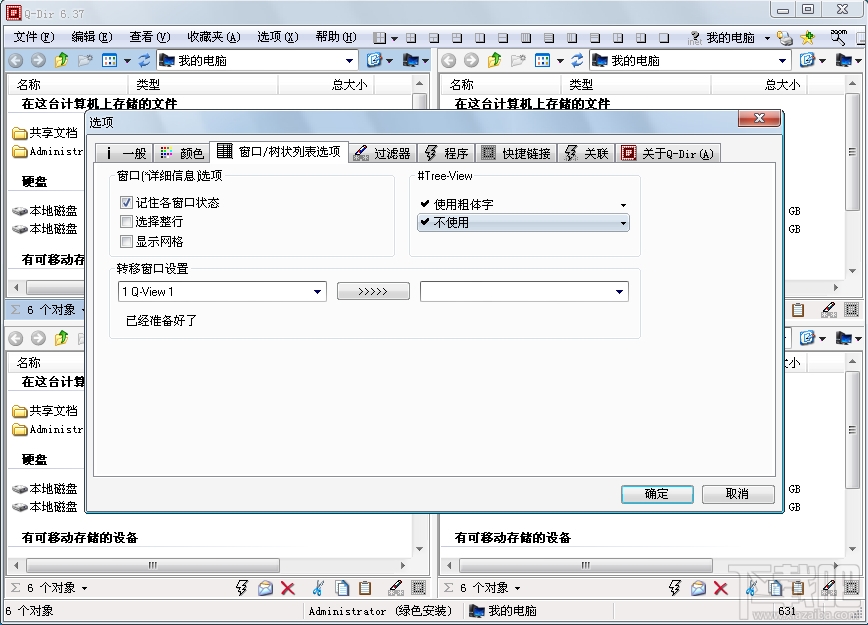This screenshot has width=868, height=625.
Task: Click 共享文档 folder in top-left pane
Action: [x=45, y=133]
